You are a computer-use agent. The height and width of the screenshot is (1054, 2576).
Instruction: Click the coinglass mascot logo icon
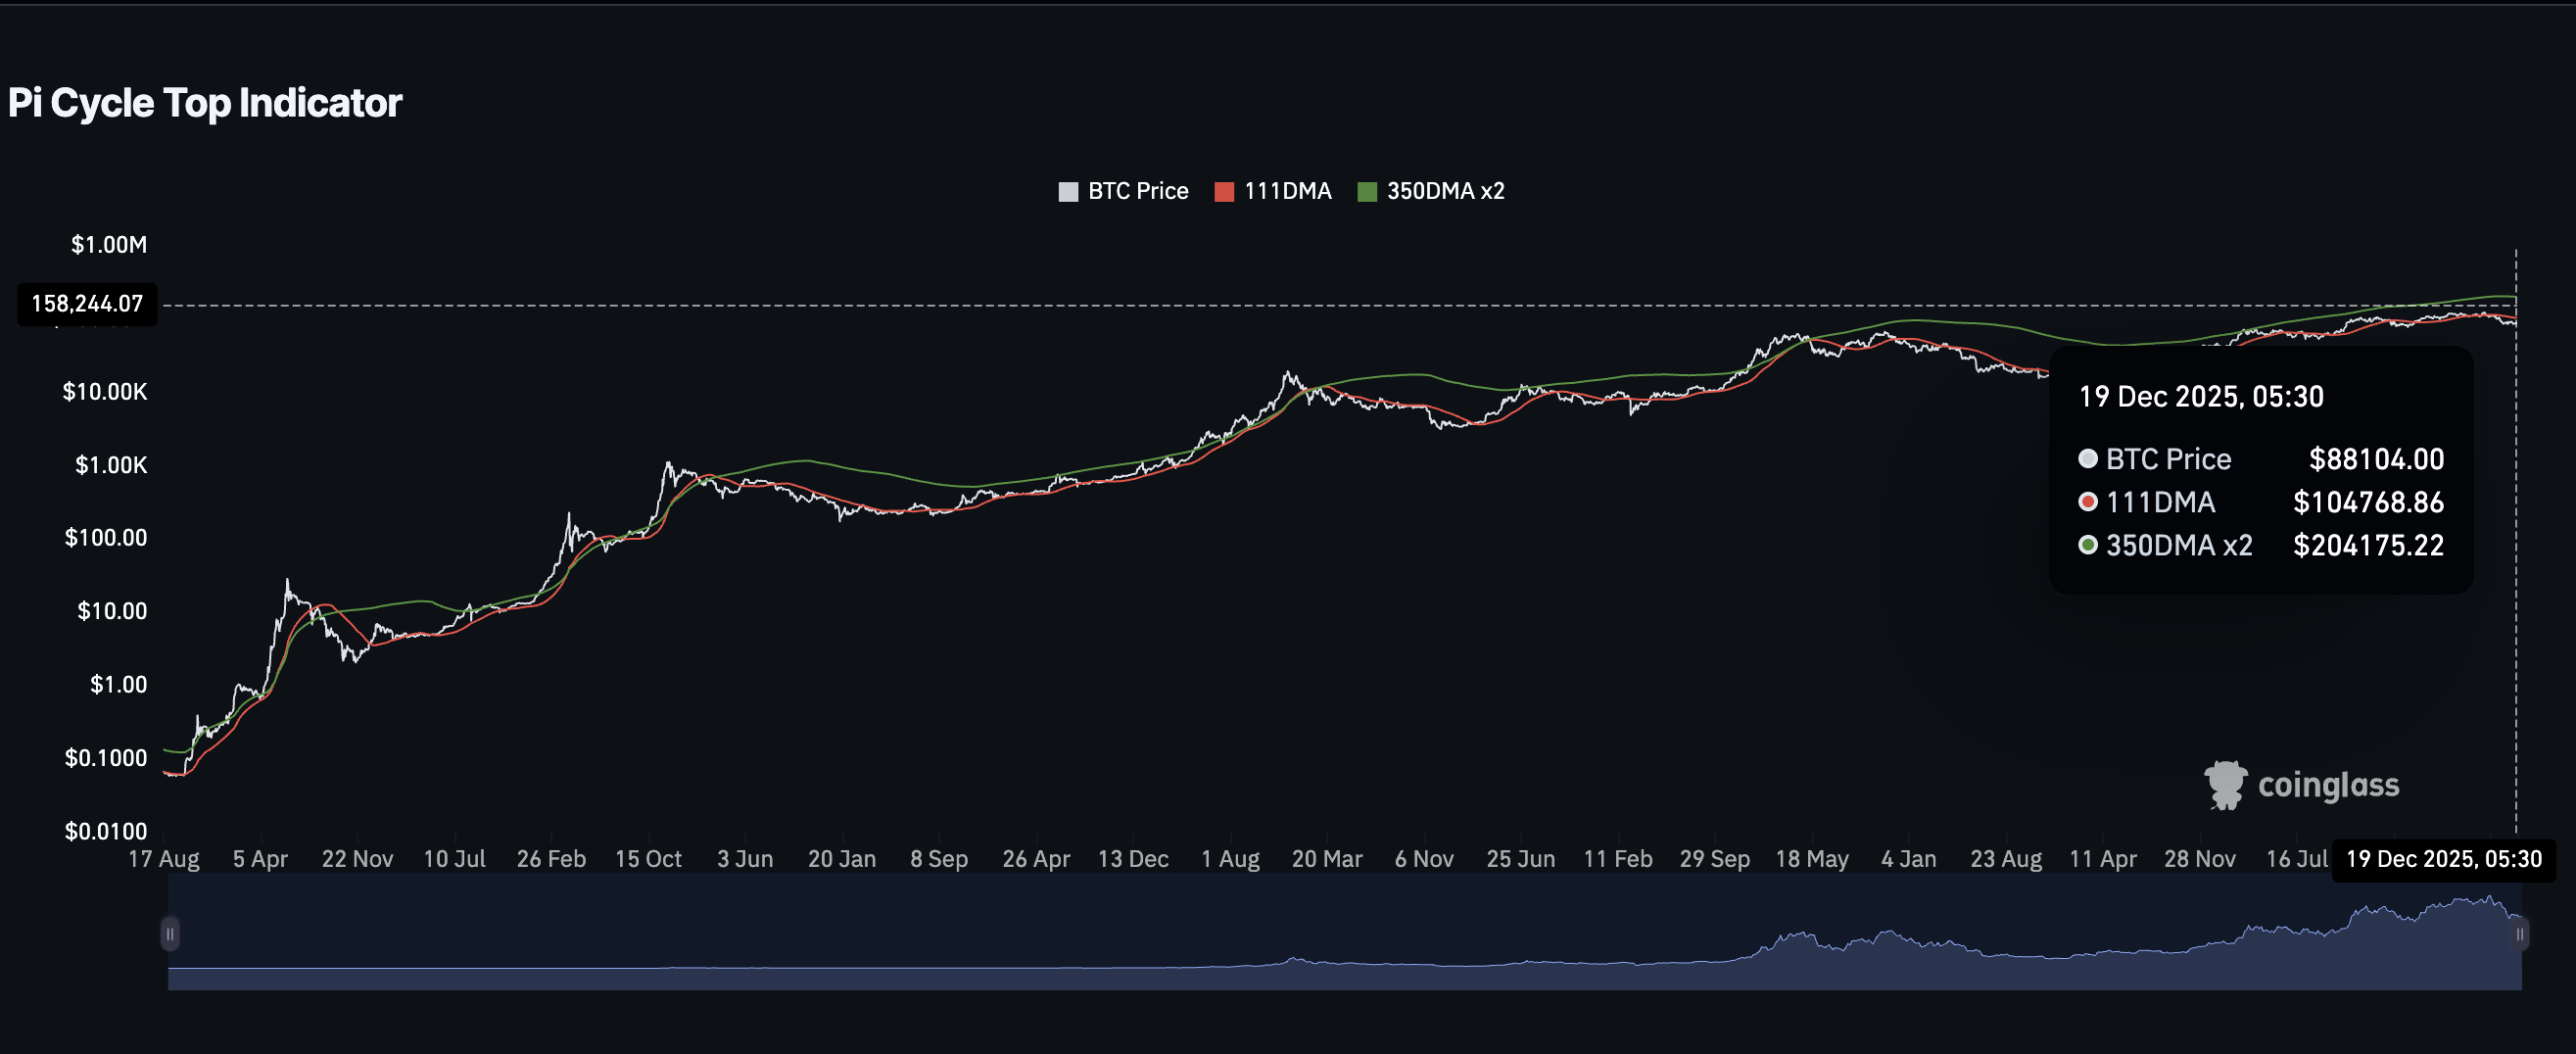click(x=2225, y=785)
